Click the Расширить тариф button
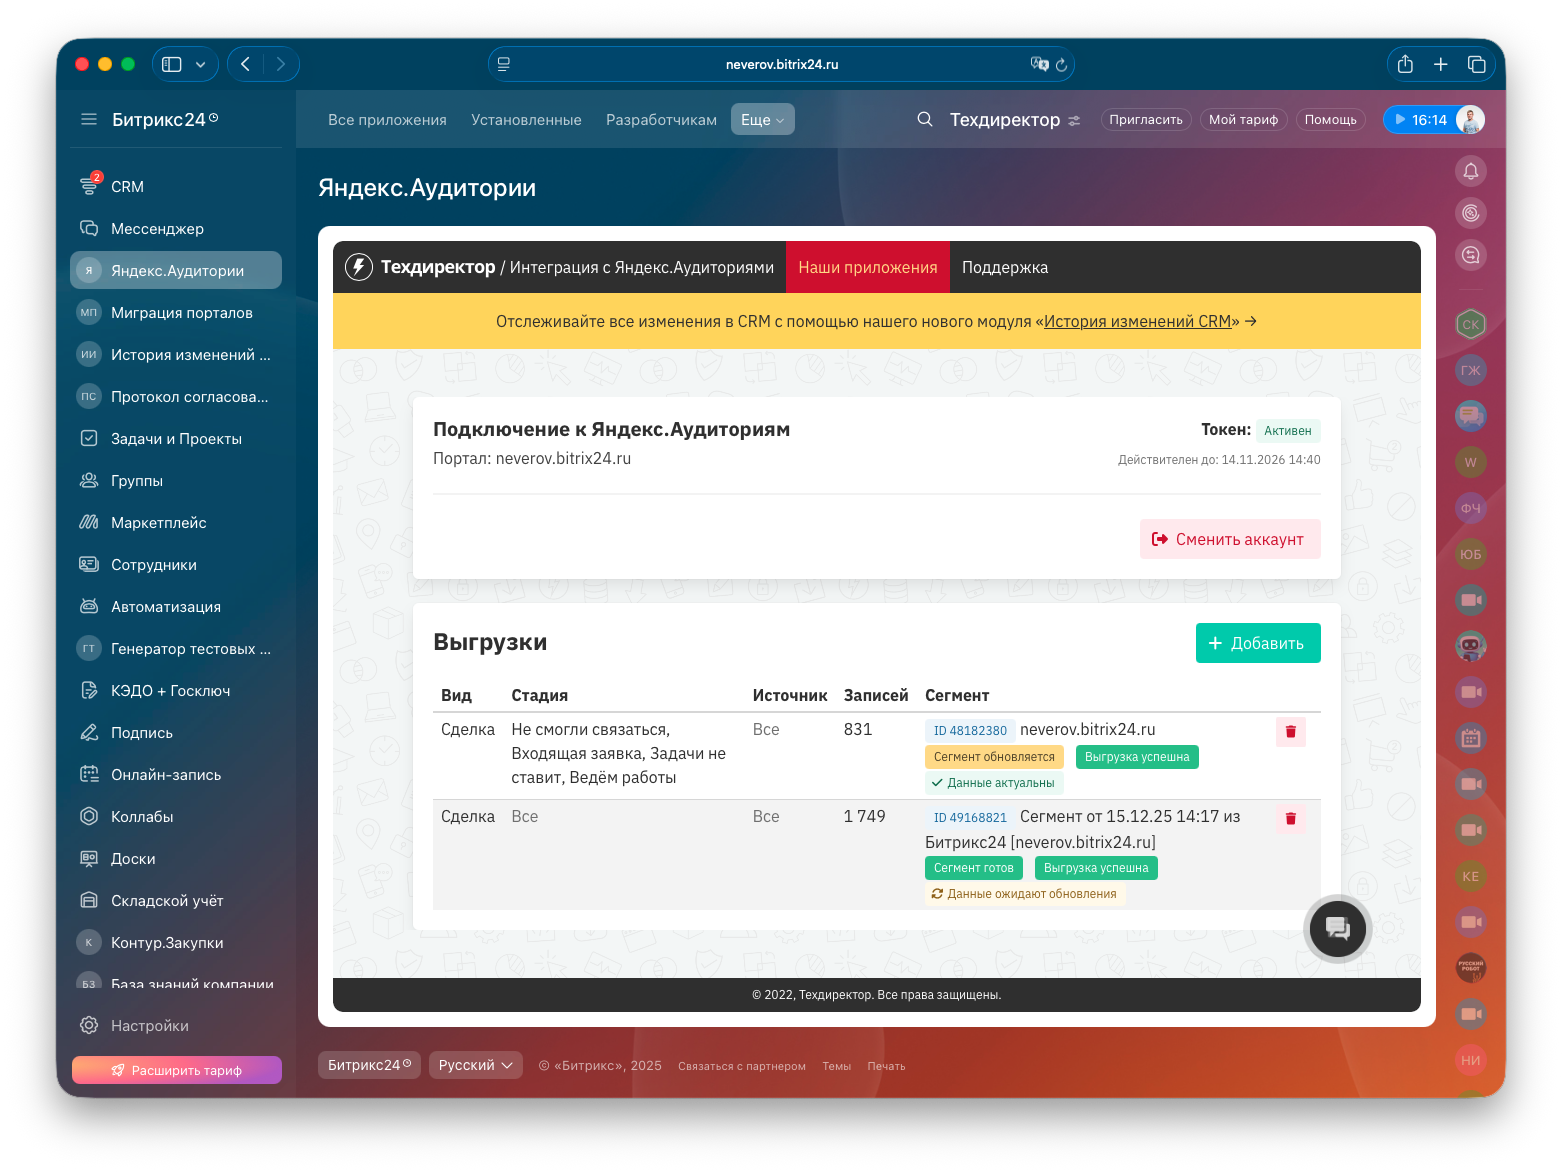The height and width of the screenshot is (1172, 1562). pos(177,1070)
